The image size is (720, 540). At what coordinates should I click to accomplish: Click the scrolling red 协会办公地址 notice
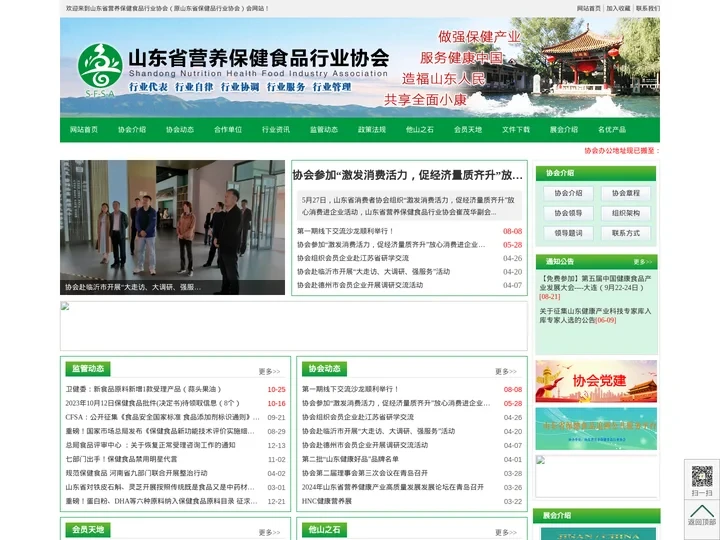point(622,151)
